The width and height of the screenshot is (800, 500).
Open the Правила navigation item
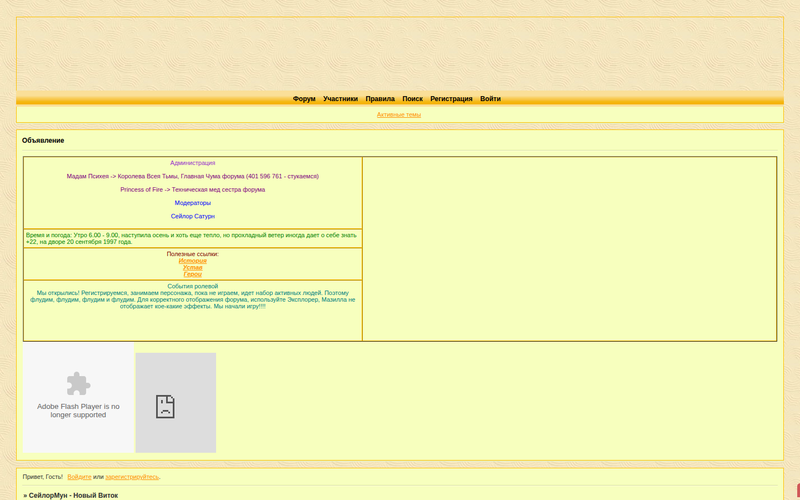380,99
